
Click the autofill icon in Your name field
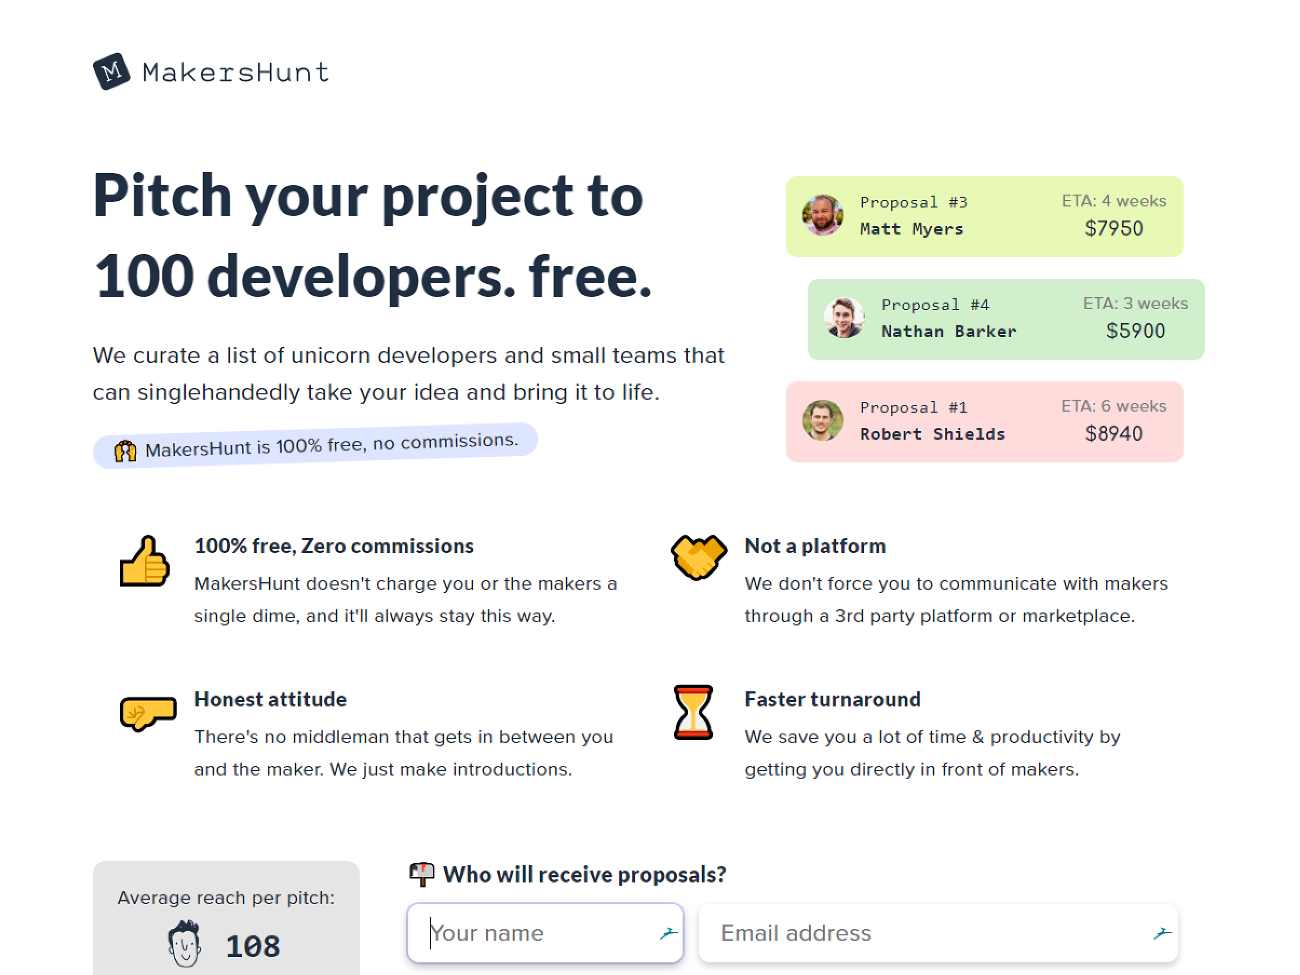(669, 933)
